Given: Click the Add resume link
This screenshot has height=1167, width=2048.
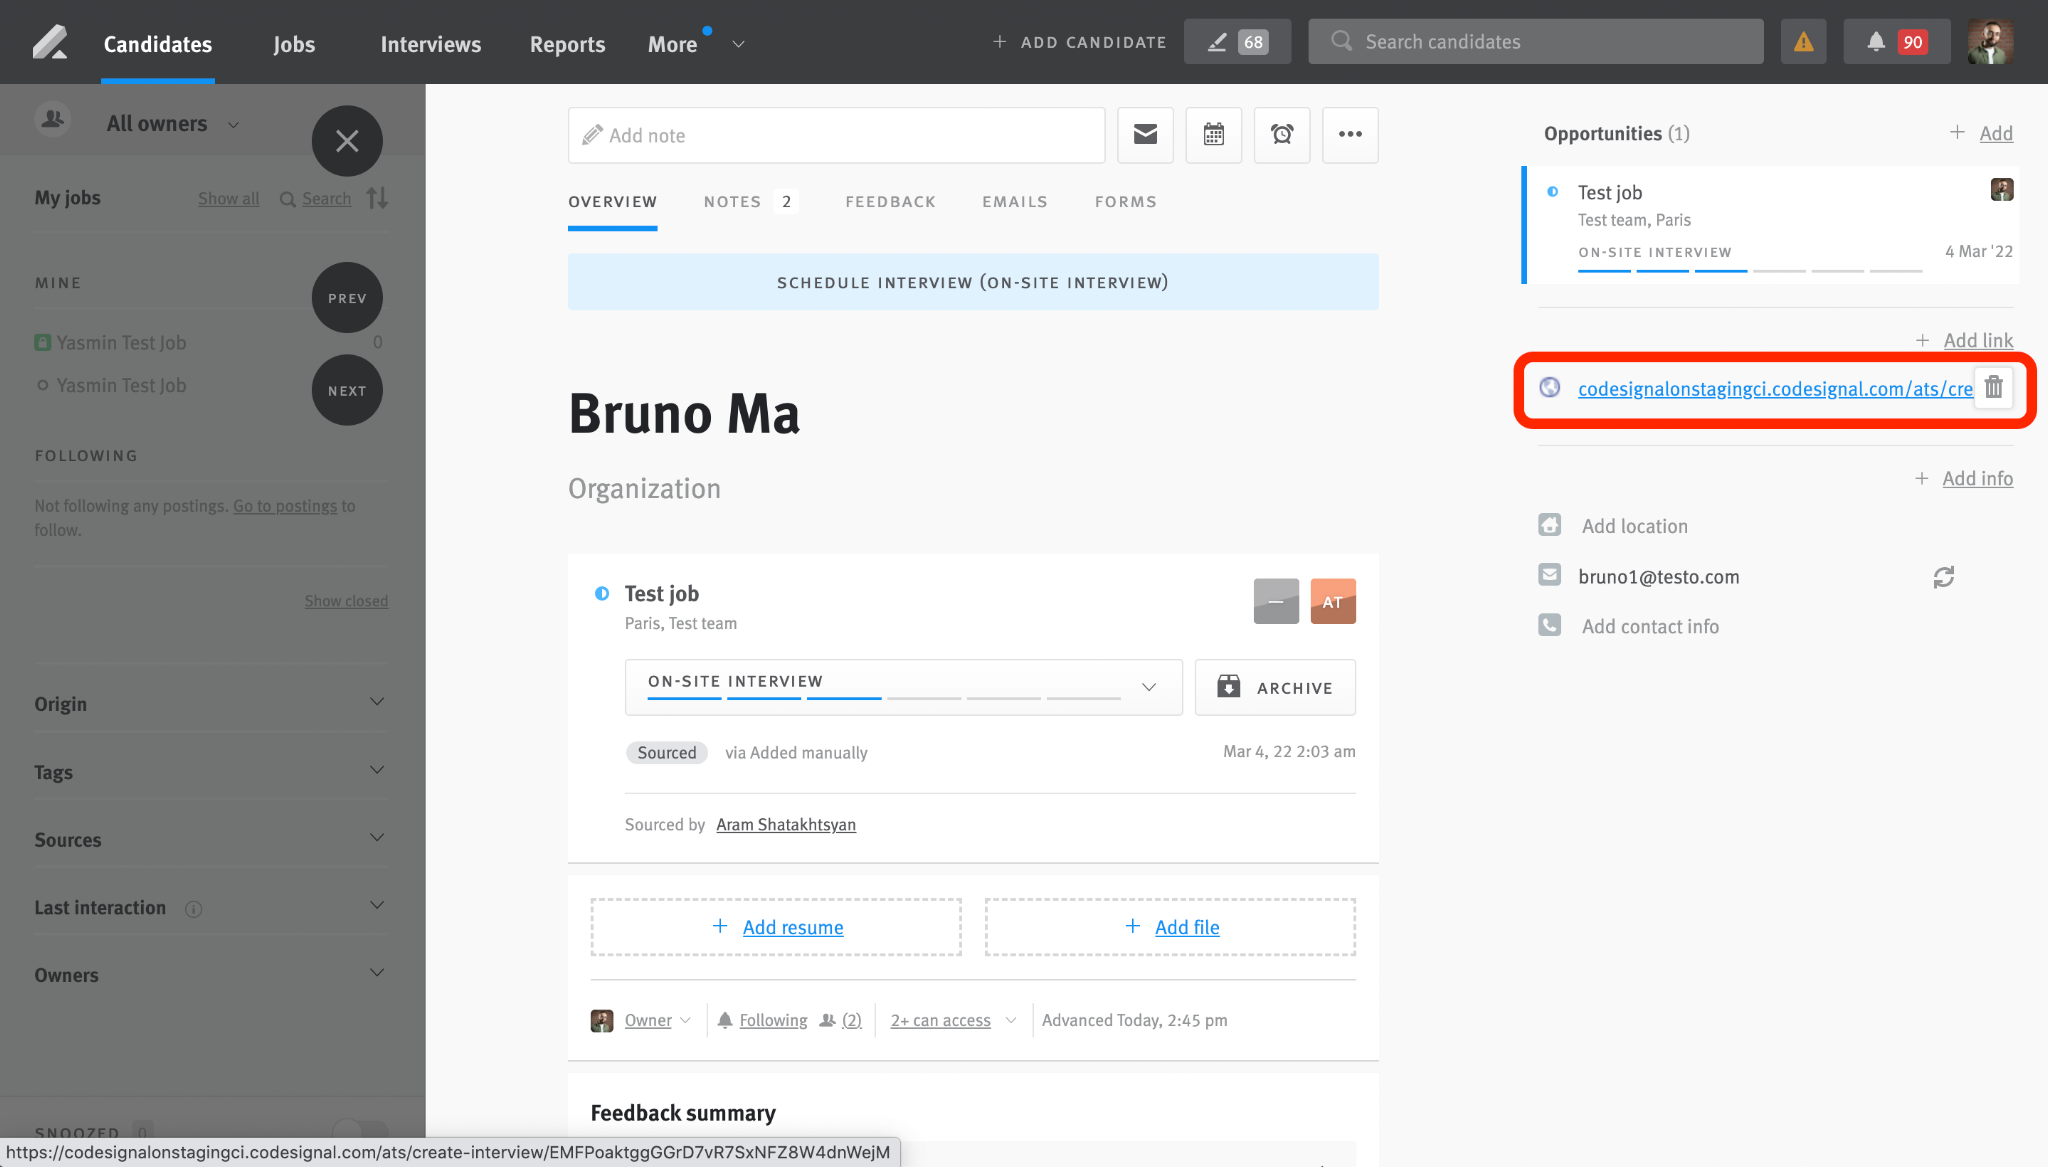Looking at the screenshot, I should point(792,927).
